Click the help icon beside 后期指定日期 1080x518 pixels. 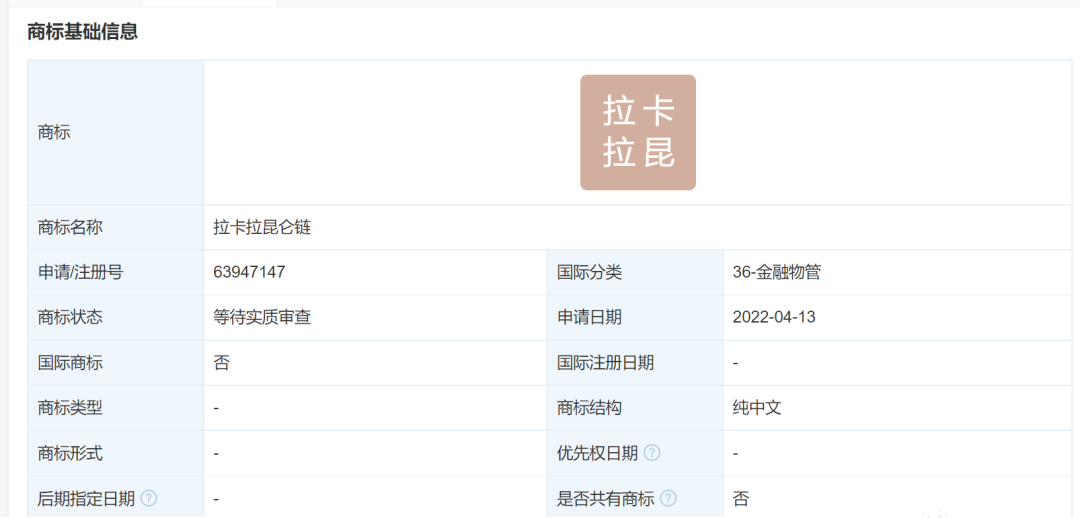click(149, 498)
